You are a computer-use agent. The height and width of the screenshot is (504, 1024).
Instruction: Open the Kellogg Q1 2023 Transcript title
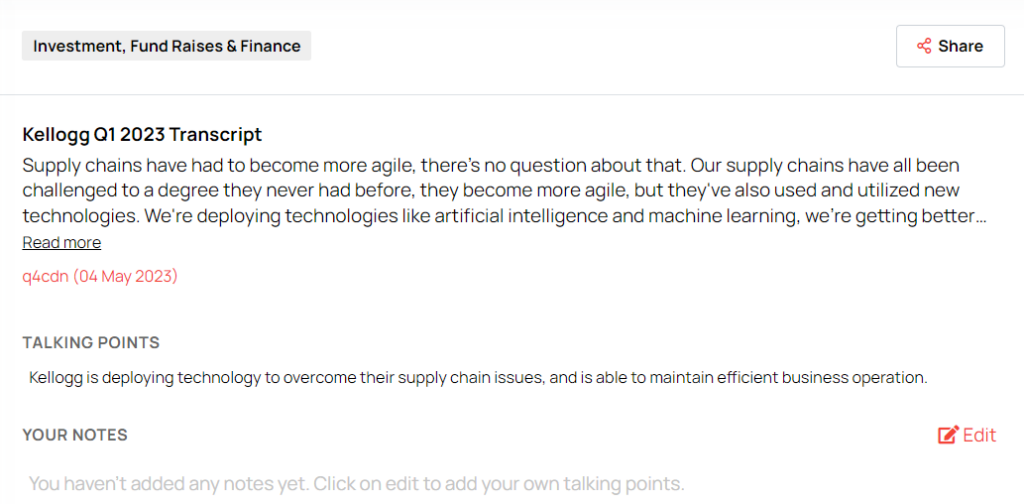(142, 134)
